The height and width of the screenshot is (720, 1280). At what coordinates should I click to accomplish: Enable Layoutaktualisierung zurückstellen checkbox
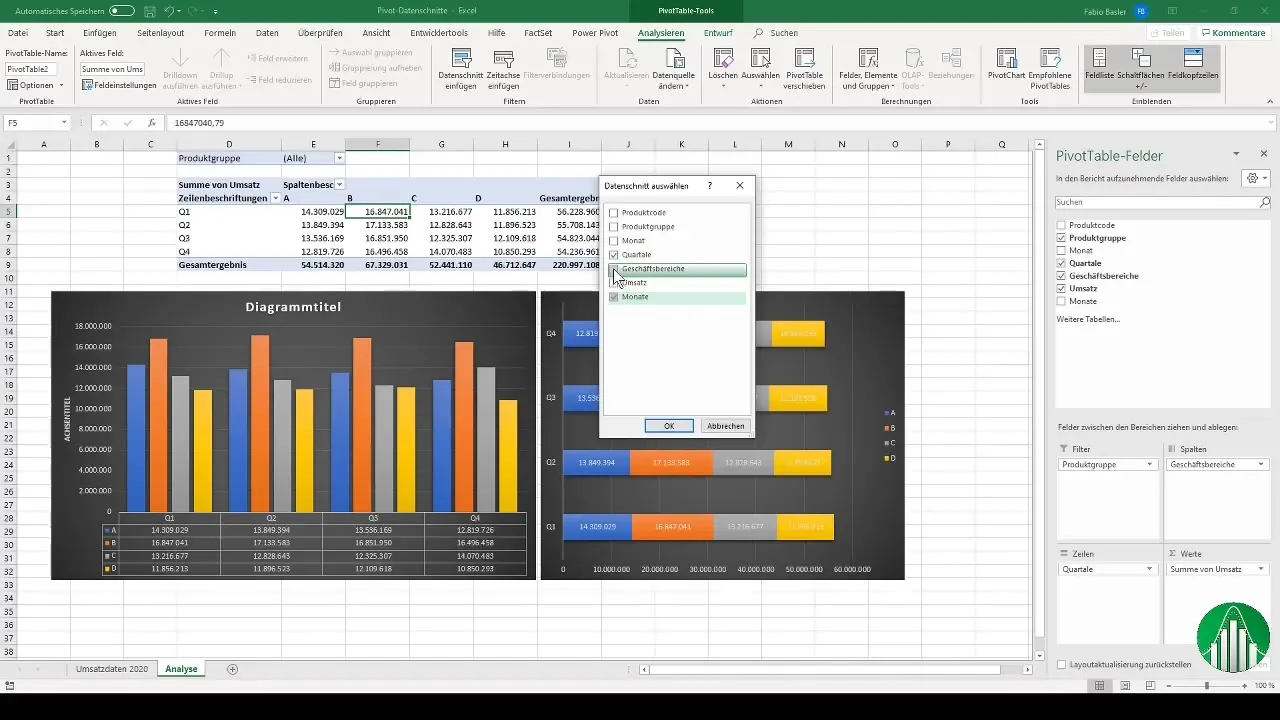(1062, 664)
